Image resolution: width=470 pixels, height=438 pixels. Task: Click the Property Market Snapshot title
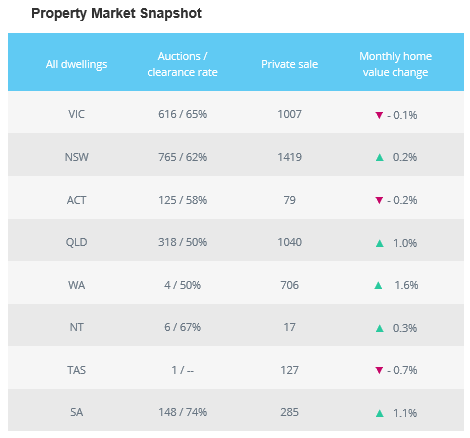(116, 14)
